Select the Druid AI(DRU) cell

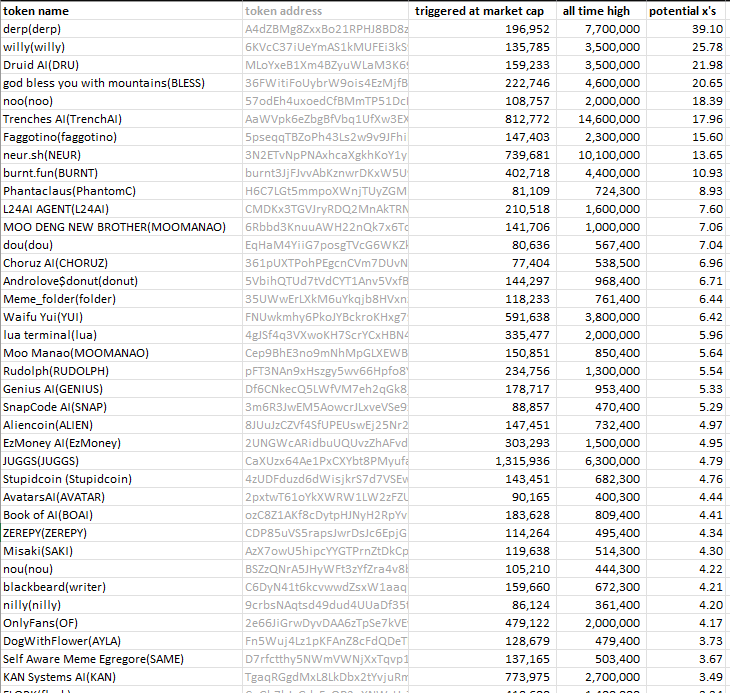pyautogui.click(x=121, y=65)
